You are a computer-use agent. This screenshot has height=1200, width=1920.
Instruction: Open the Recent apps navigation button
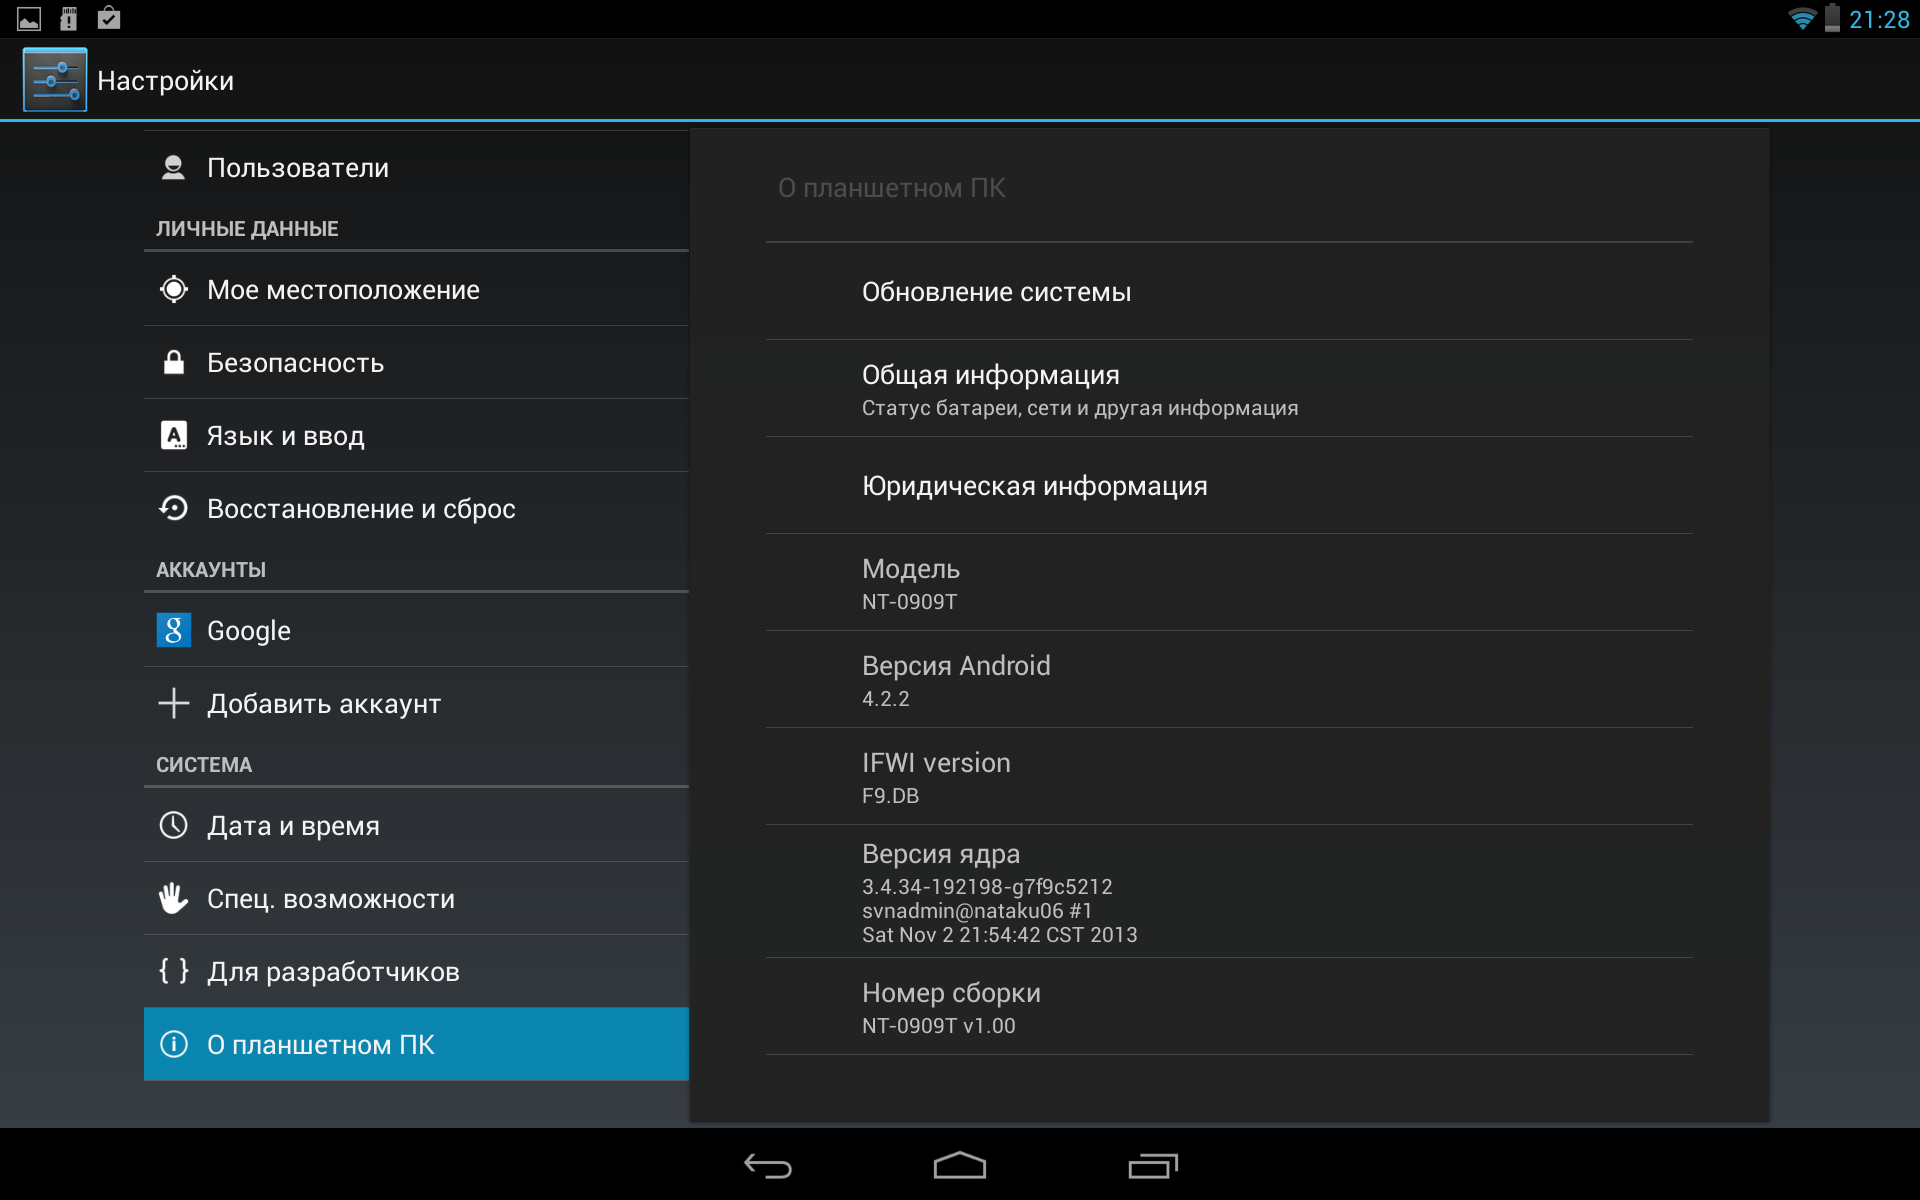click(x=1152, y=1166)
